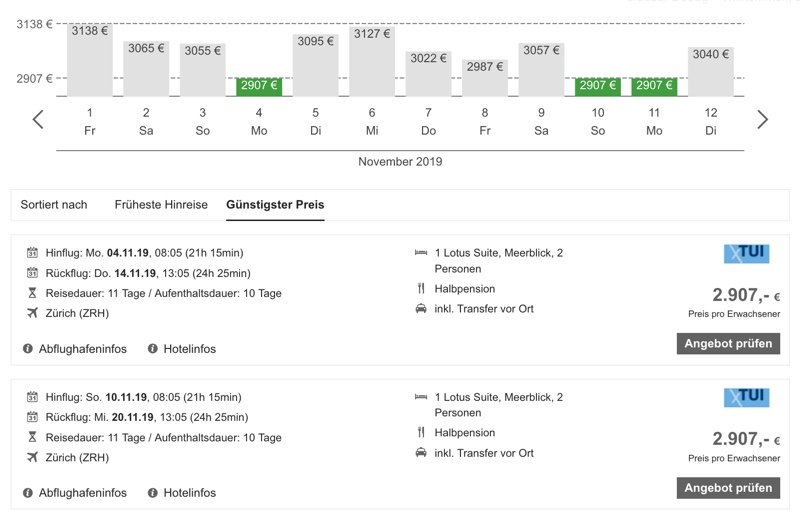Click info icon beside first Abflughafeninfos
Screen dimensions: 800x518
point(28,349)
